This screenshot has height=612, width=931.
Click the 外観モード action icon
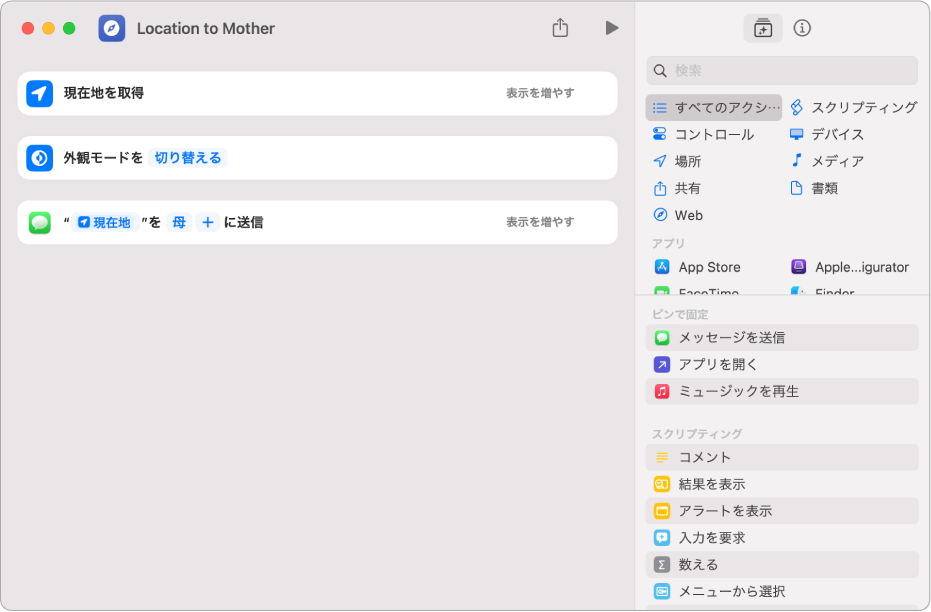point(39,158)
